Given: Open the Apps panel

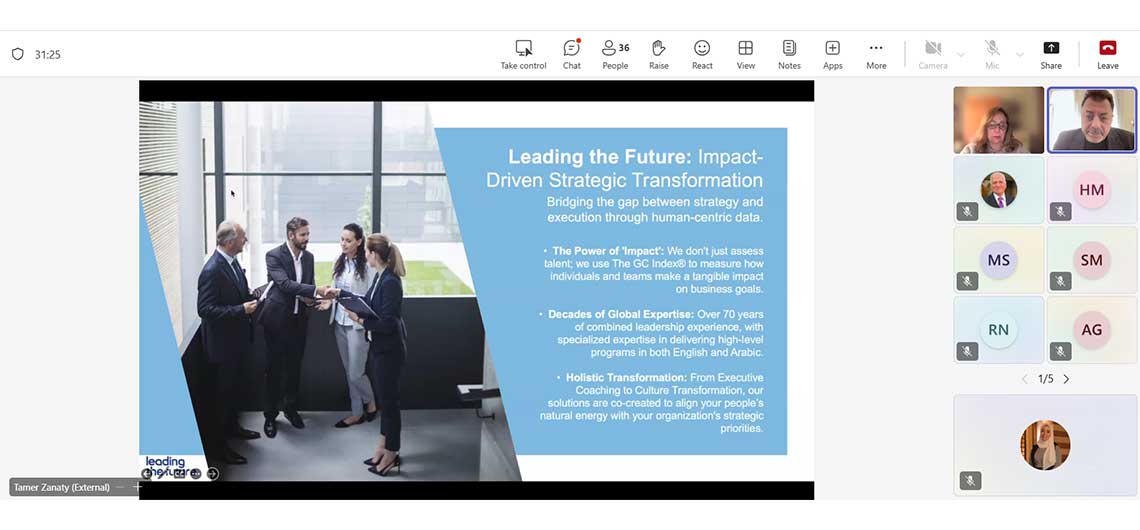Looking at the screenshot, I should point(832,54).
